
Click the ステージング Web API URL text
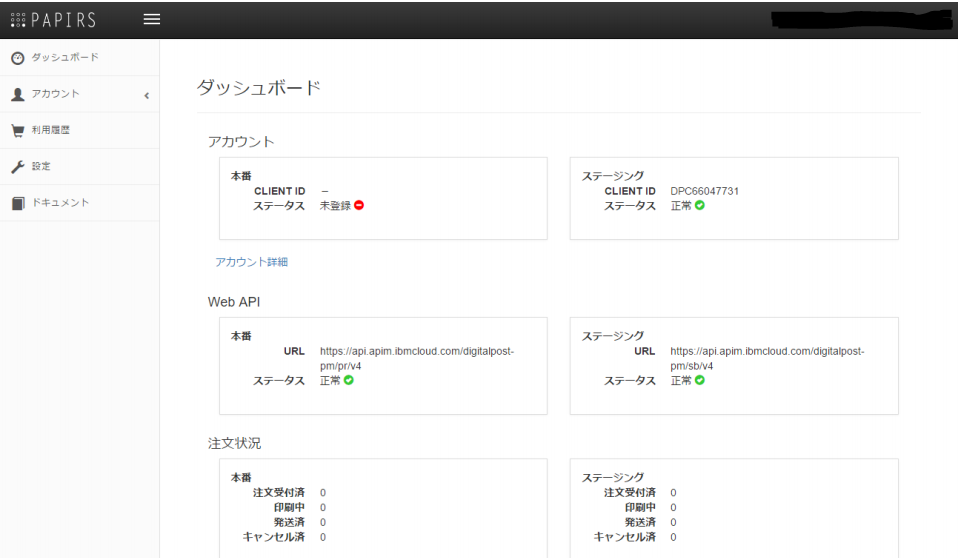(x=767, y=358)
